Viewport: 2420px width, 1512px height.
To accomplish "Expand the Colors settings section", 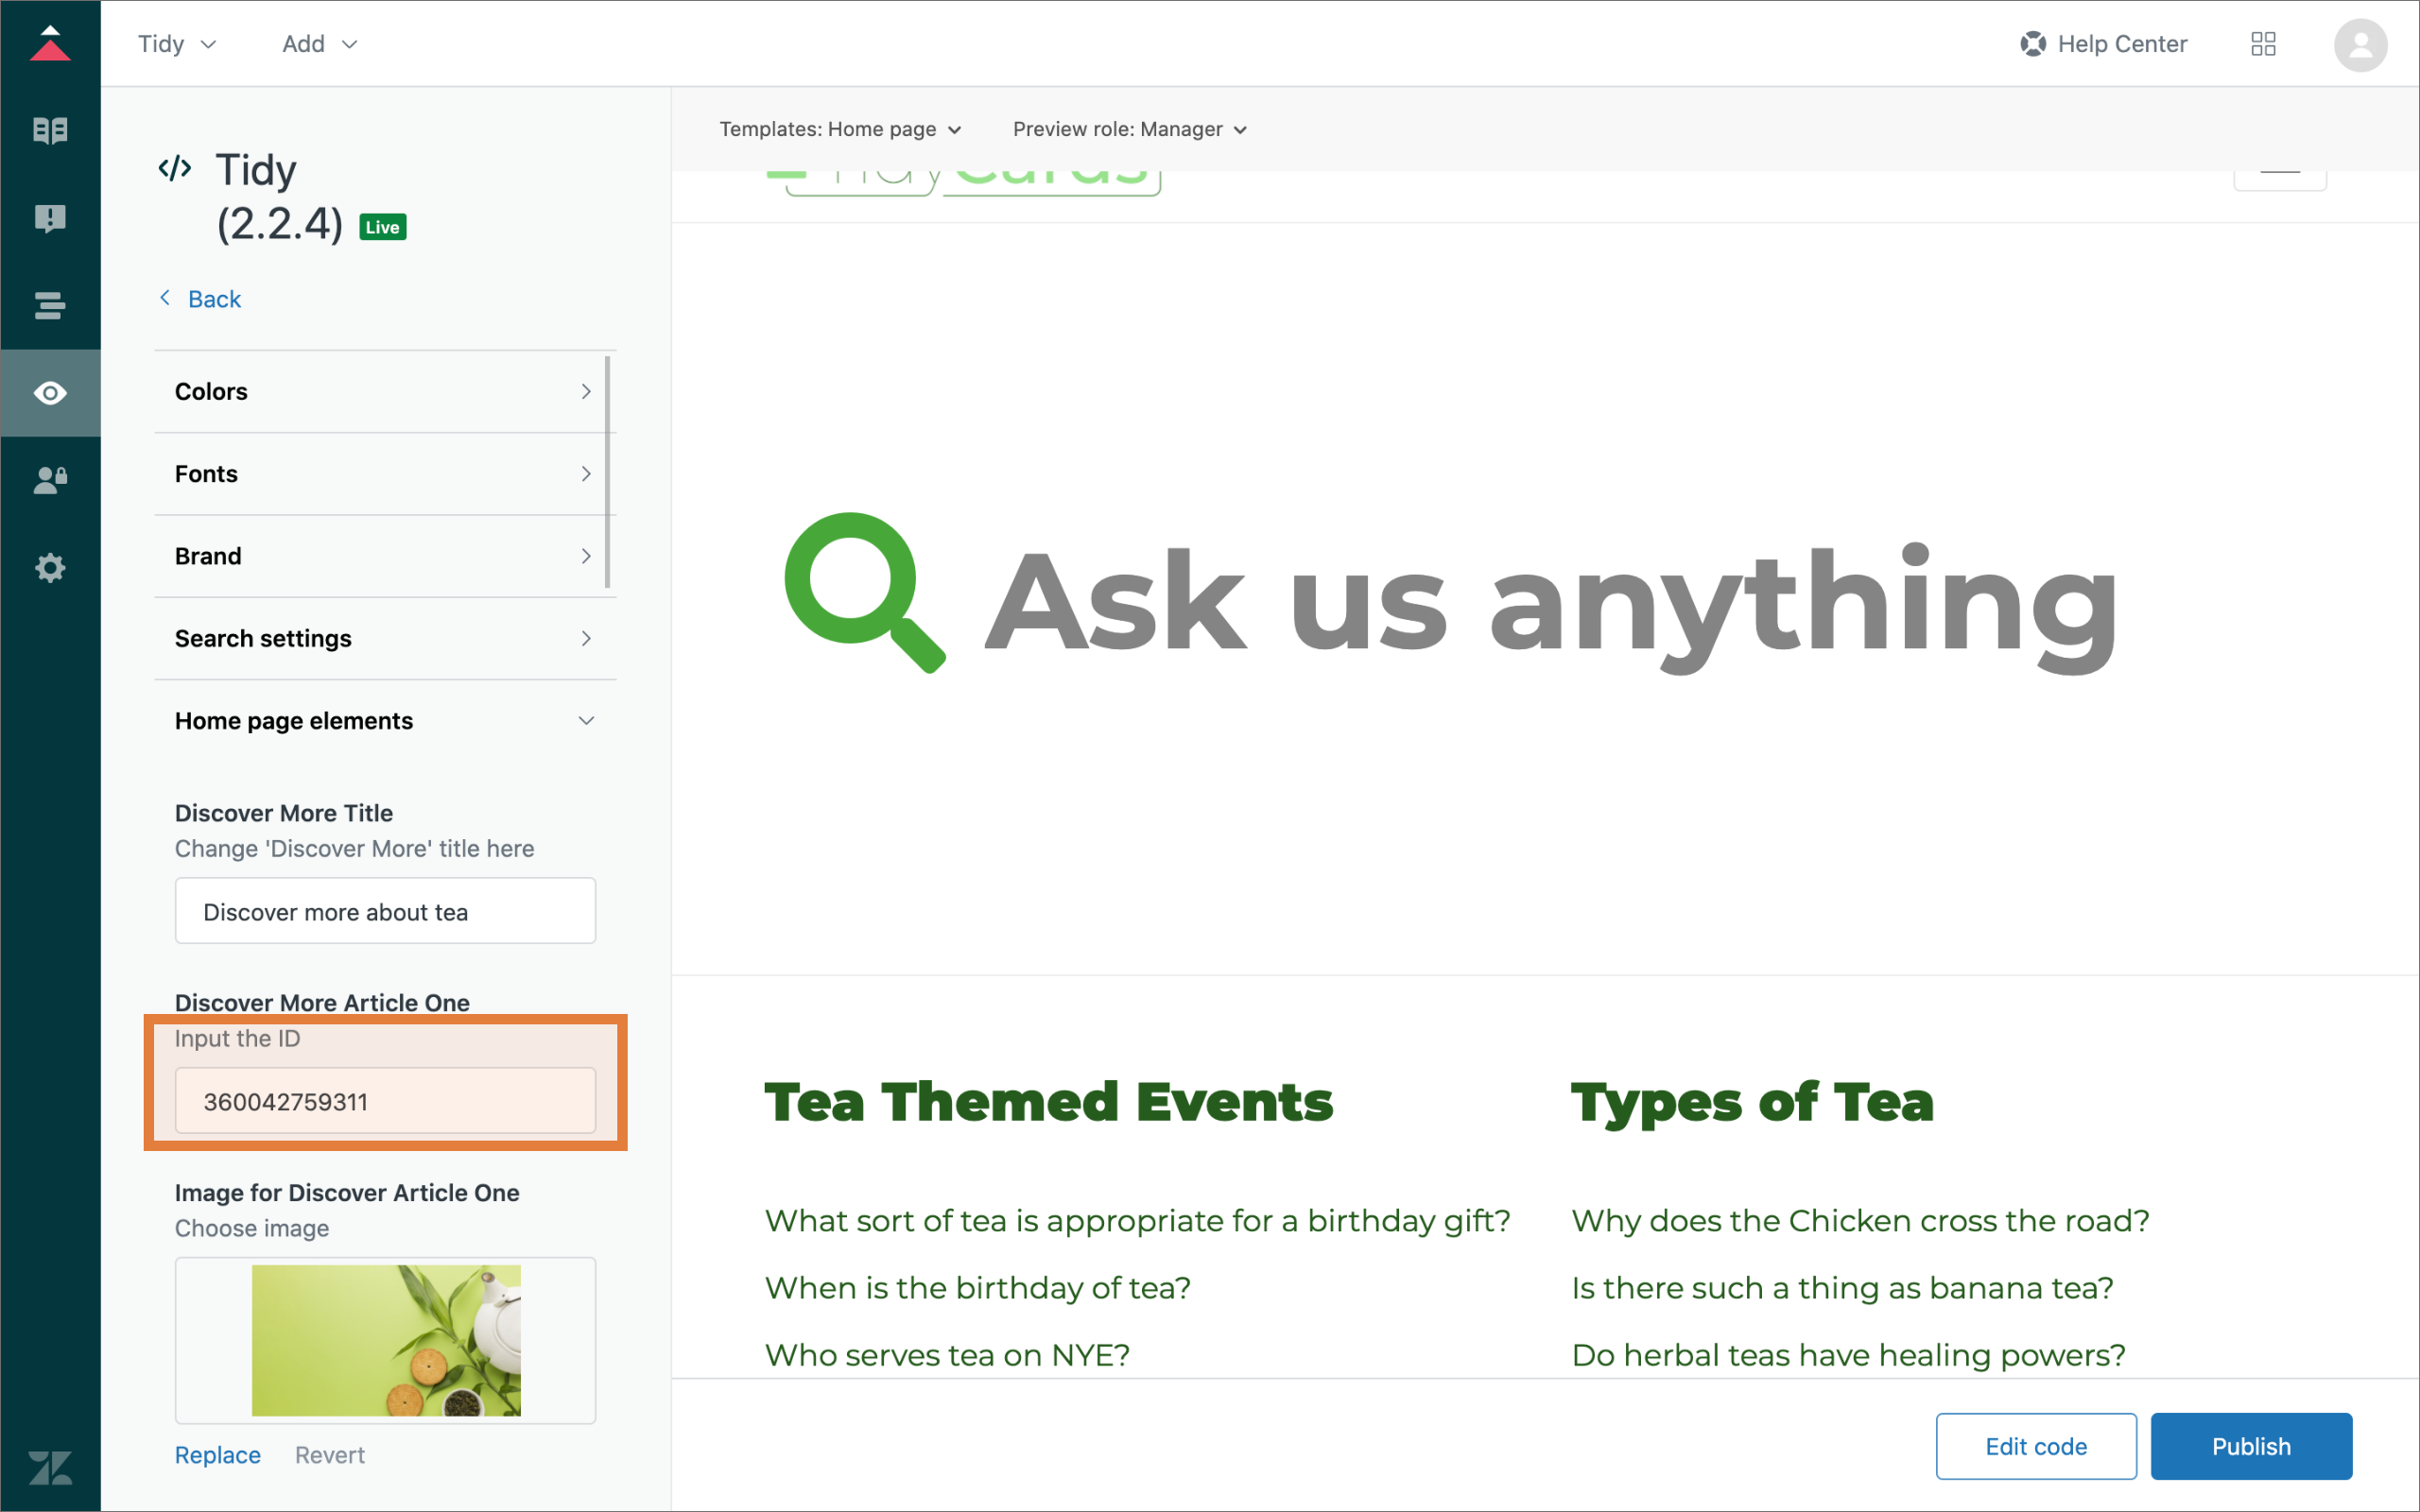I will click(x=385, y=391).
